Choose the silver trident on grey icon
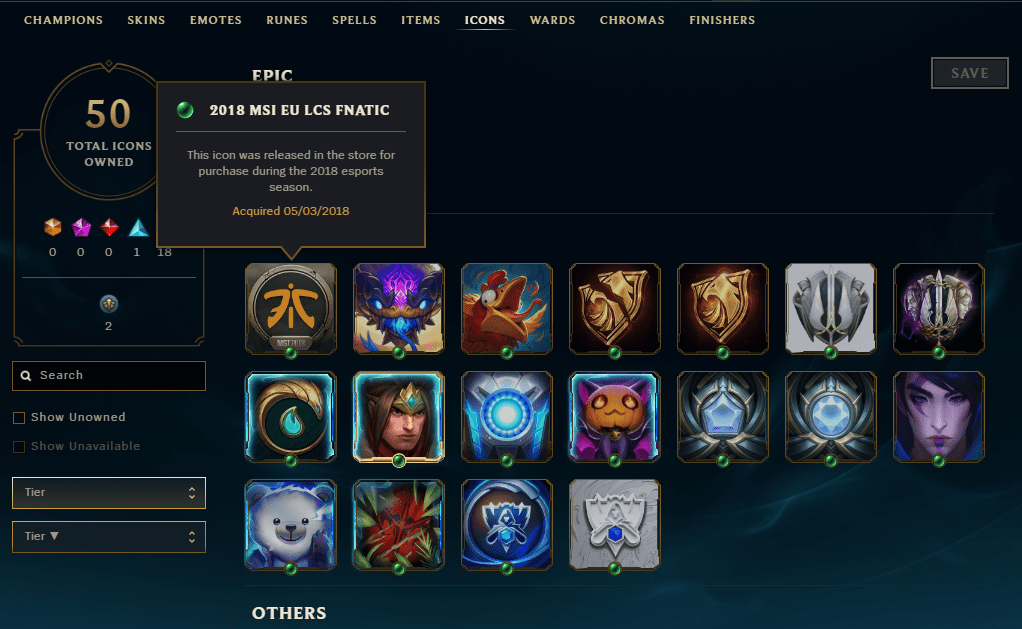 (830, 308)
